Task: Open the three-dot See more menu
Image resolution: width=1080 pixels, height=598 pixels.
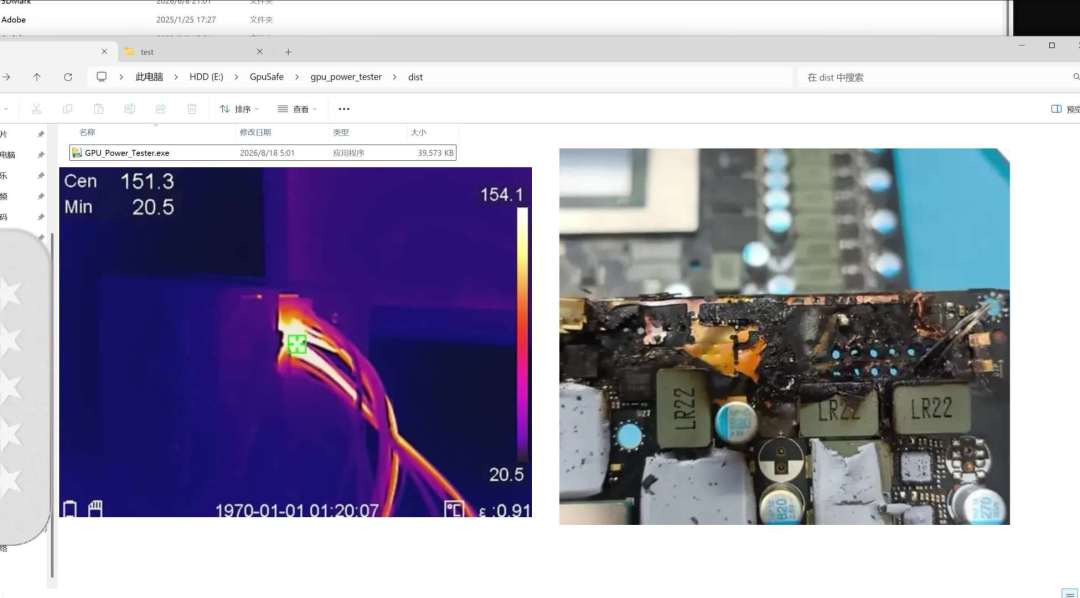Action: point(344,109)
